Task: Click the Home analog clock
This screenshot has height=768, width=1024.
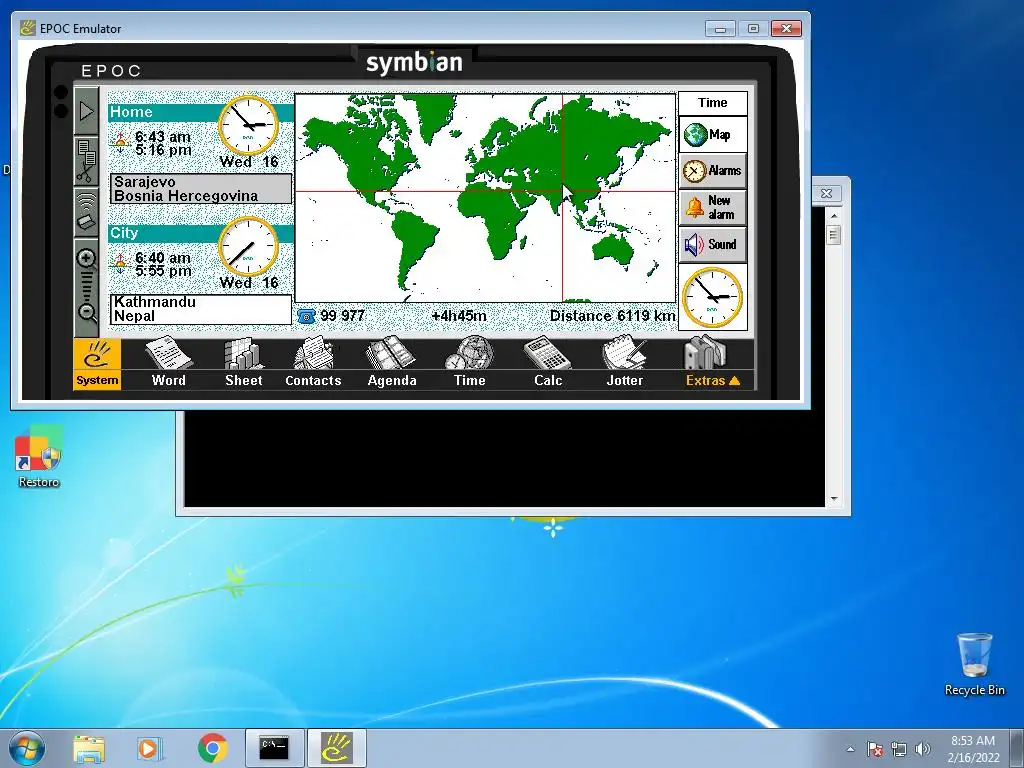Action: pos(248,125)
